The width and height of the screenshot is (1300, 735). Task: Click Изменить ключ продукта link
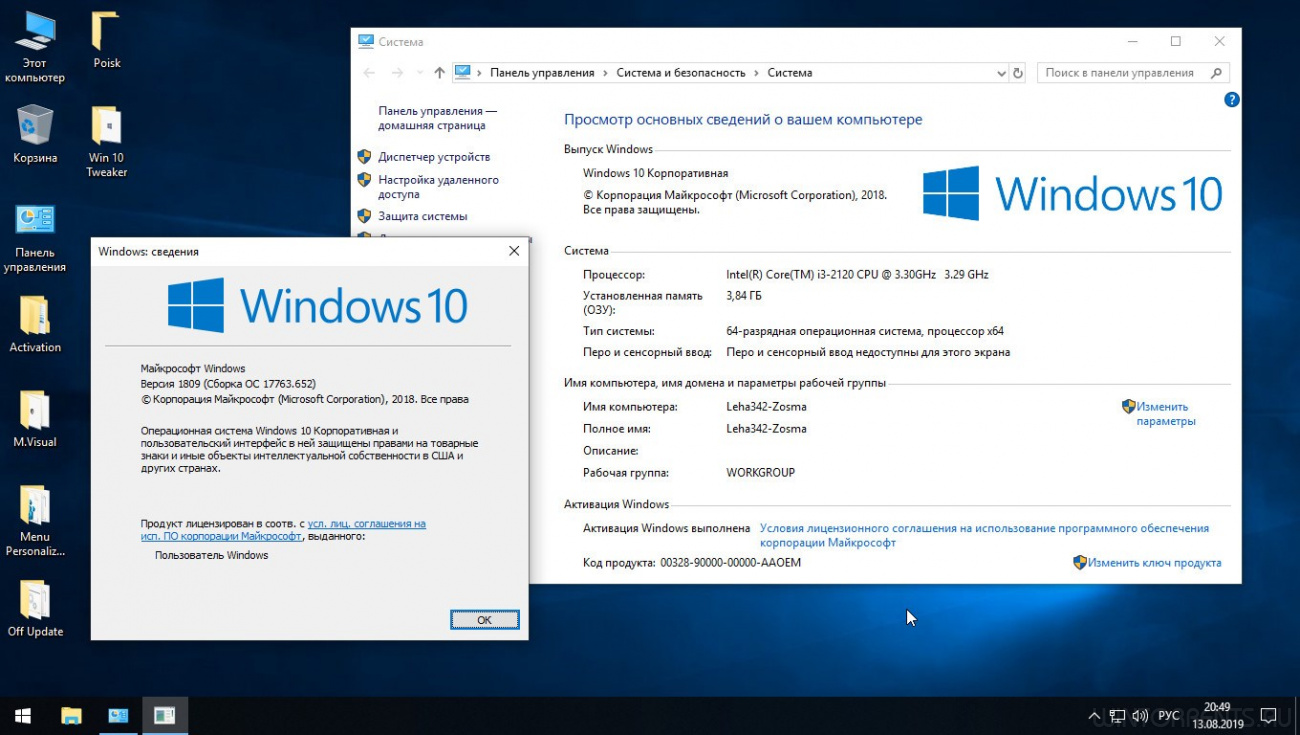pyautogui.click(x=1154, y=563)
